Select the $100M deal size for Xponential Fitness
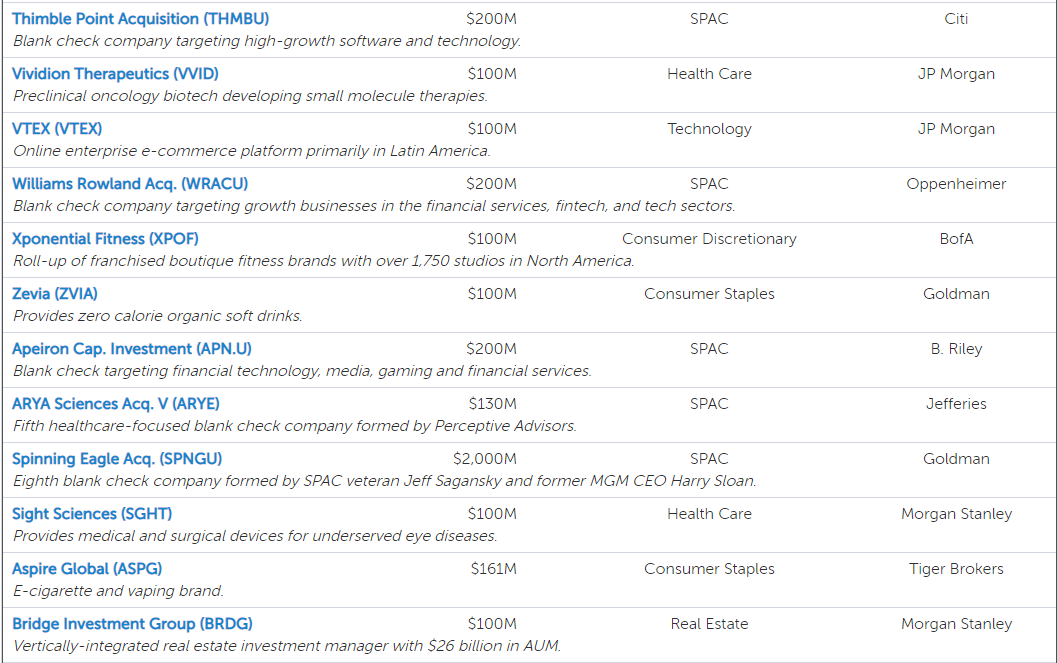 pyautogui.click(x=492, y=239)
